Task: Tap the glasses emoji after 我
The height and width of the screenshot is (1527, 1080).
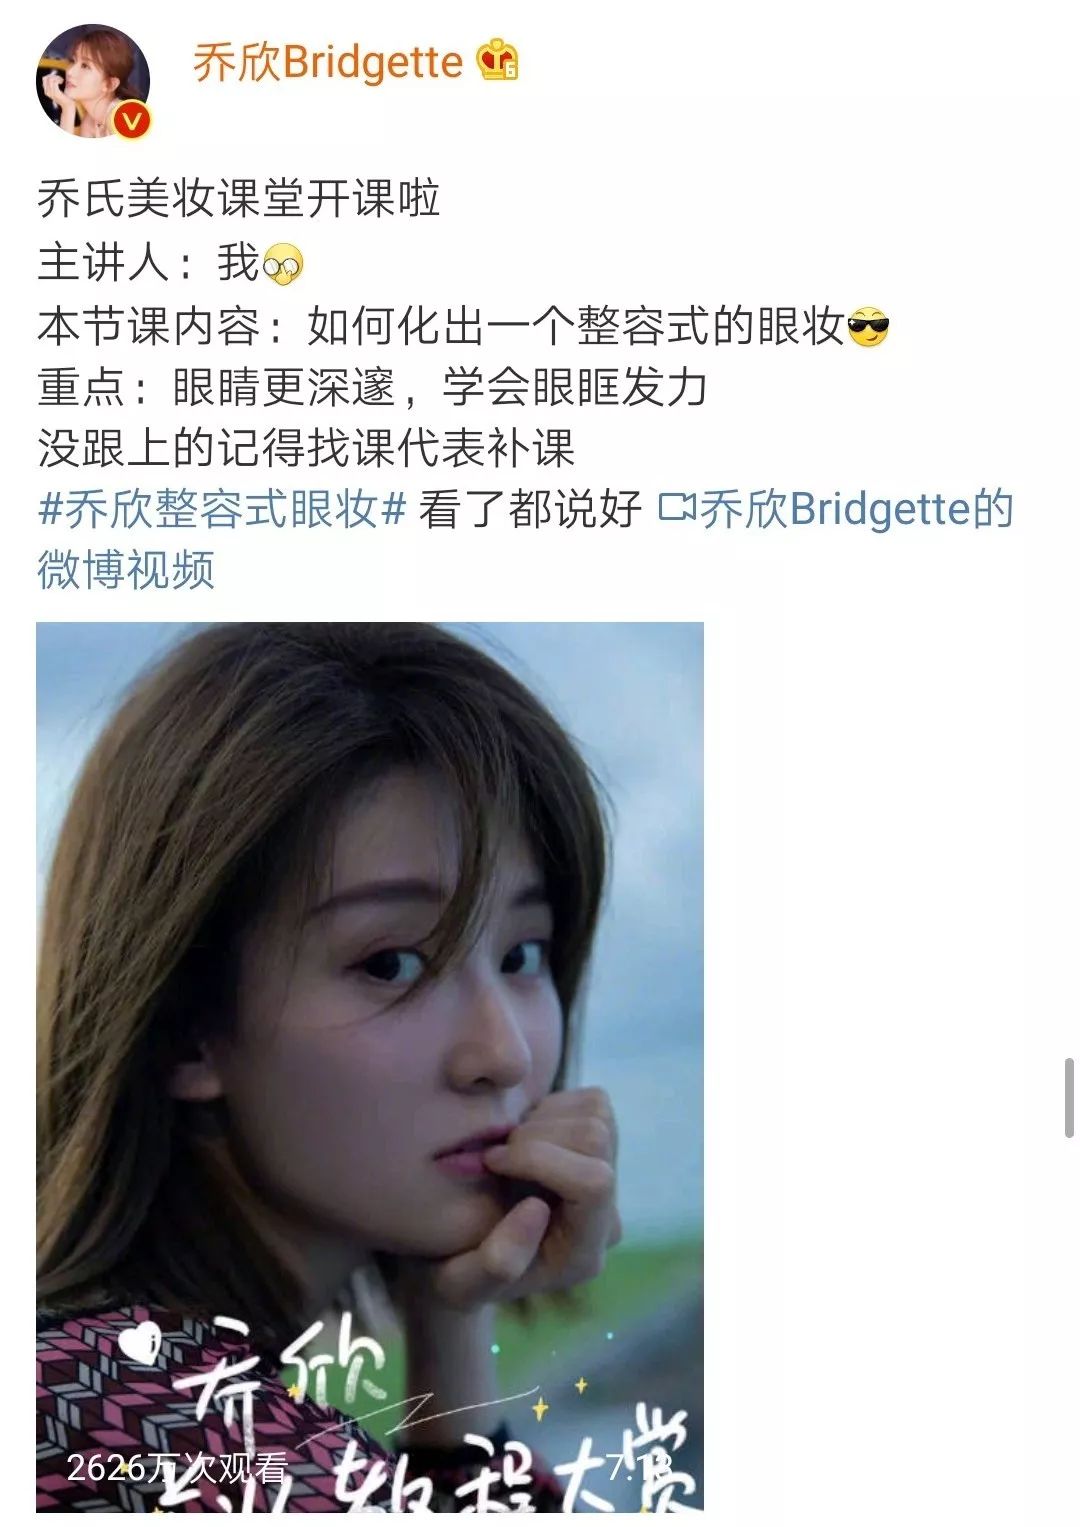Action: click(x=283, y=265)
